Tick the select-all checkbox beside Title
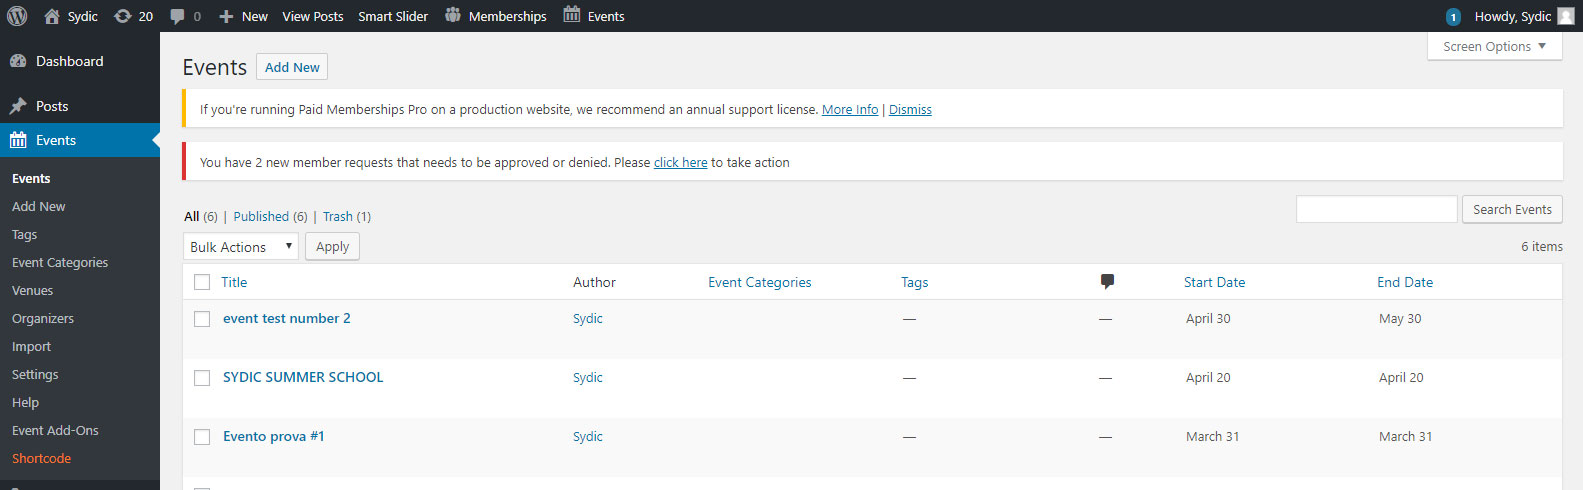Screen dimensions: 1583x490 (202, 282)
